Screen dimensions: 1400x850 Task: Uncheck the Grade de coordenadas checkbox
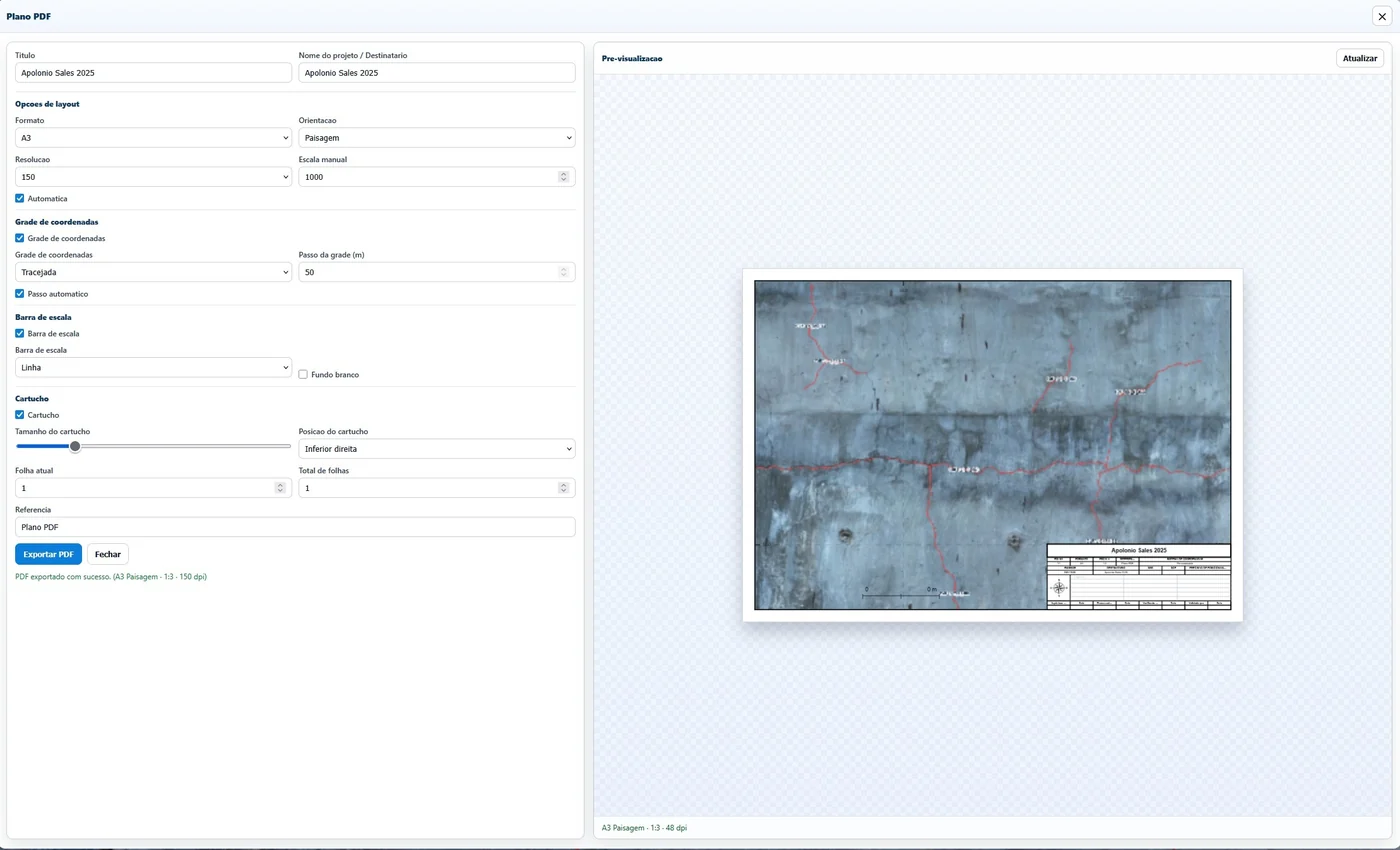20,238
